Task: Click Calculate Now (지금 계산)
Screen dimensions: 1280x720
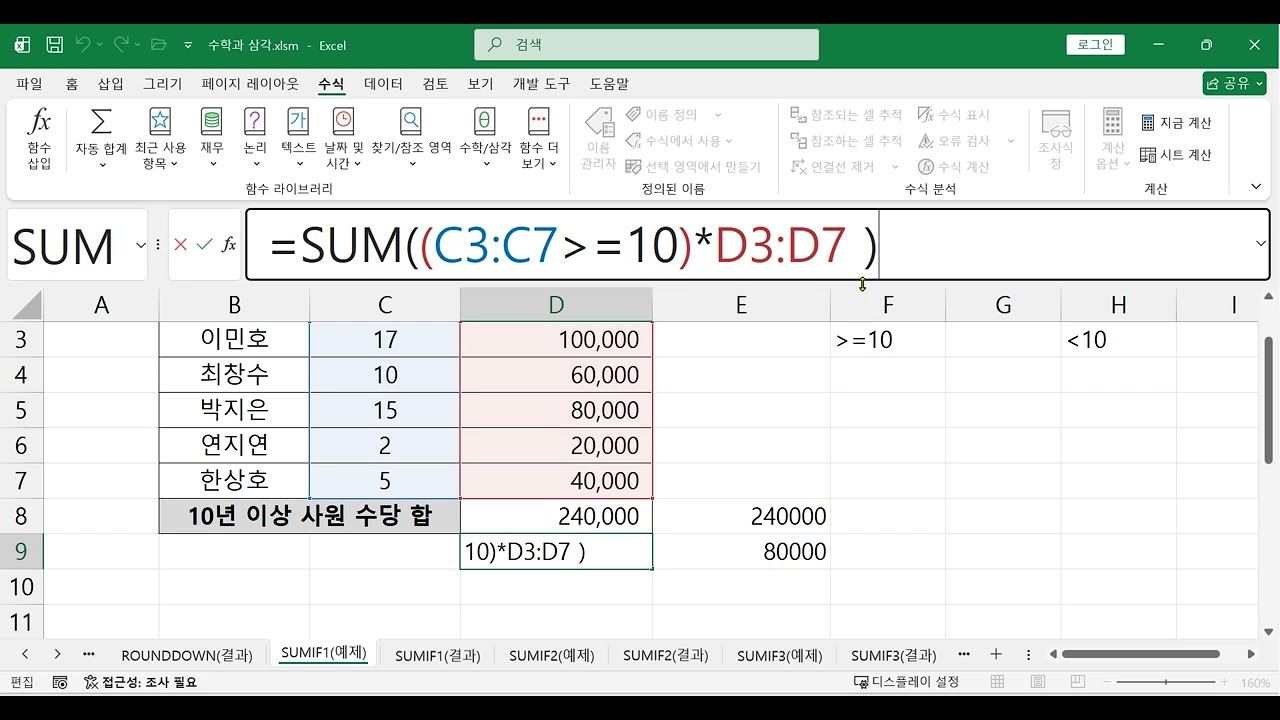Action: pyautogui.click(x=1176, y=123)
